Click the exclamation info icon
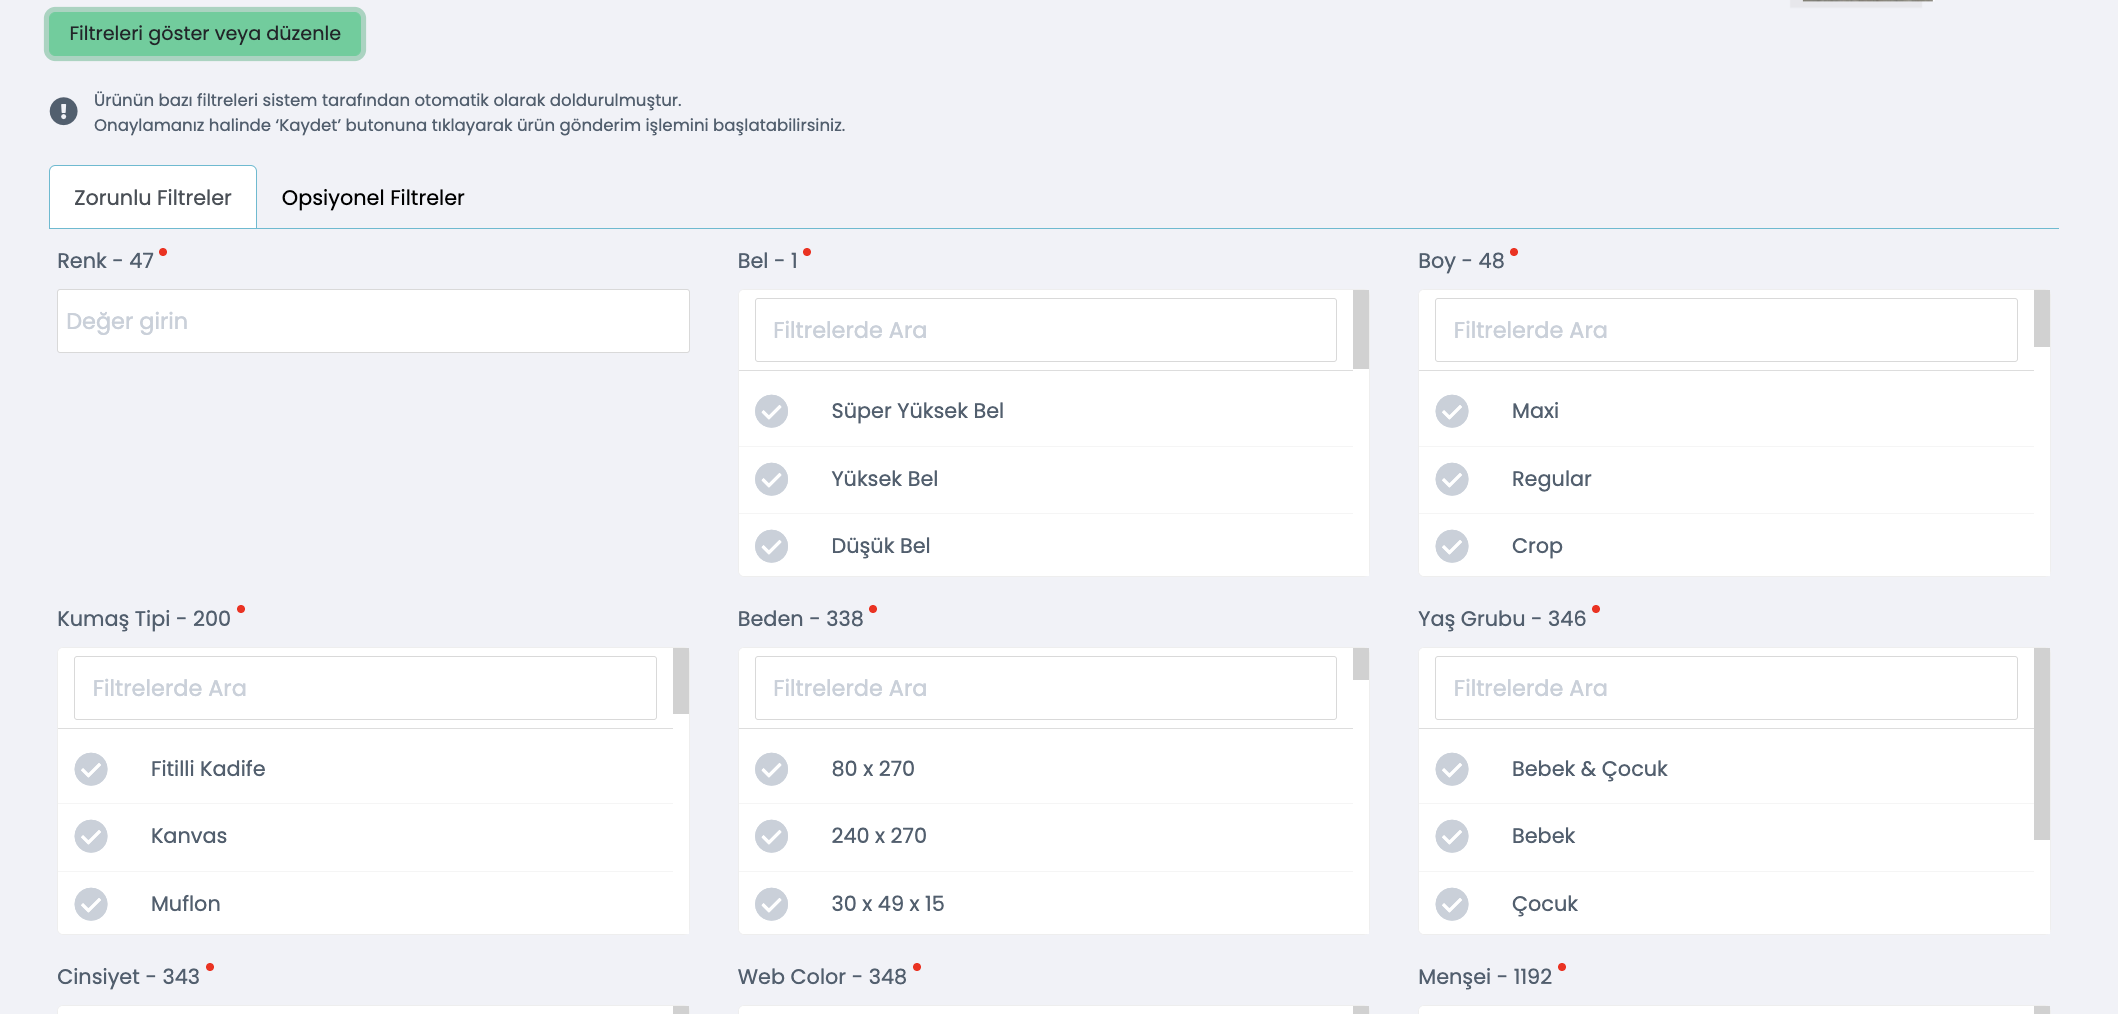Screen dimensions: 2118x1014 [63, 111]
